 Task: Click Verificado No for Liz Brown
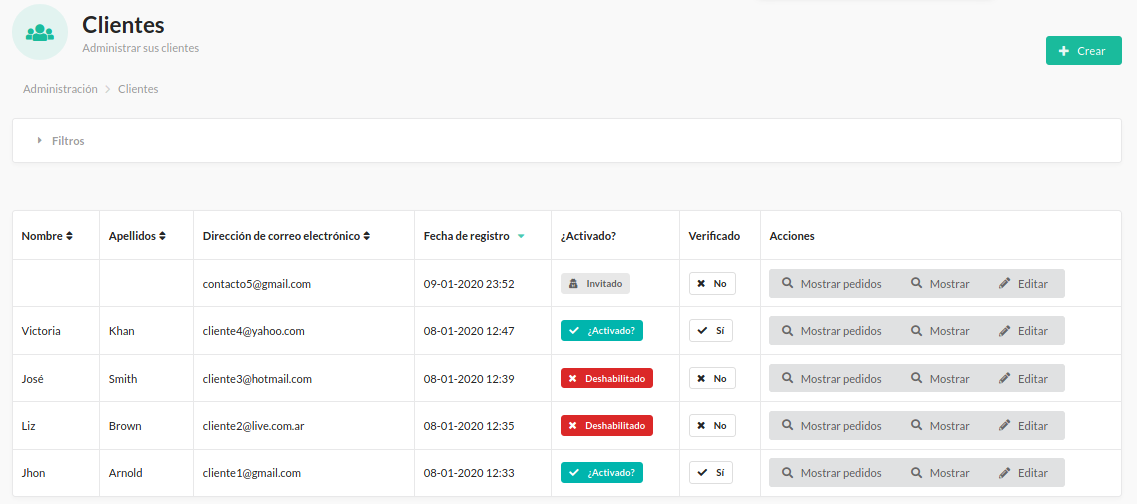click(712, 426)
